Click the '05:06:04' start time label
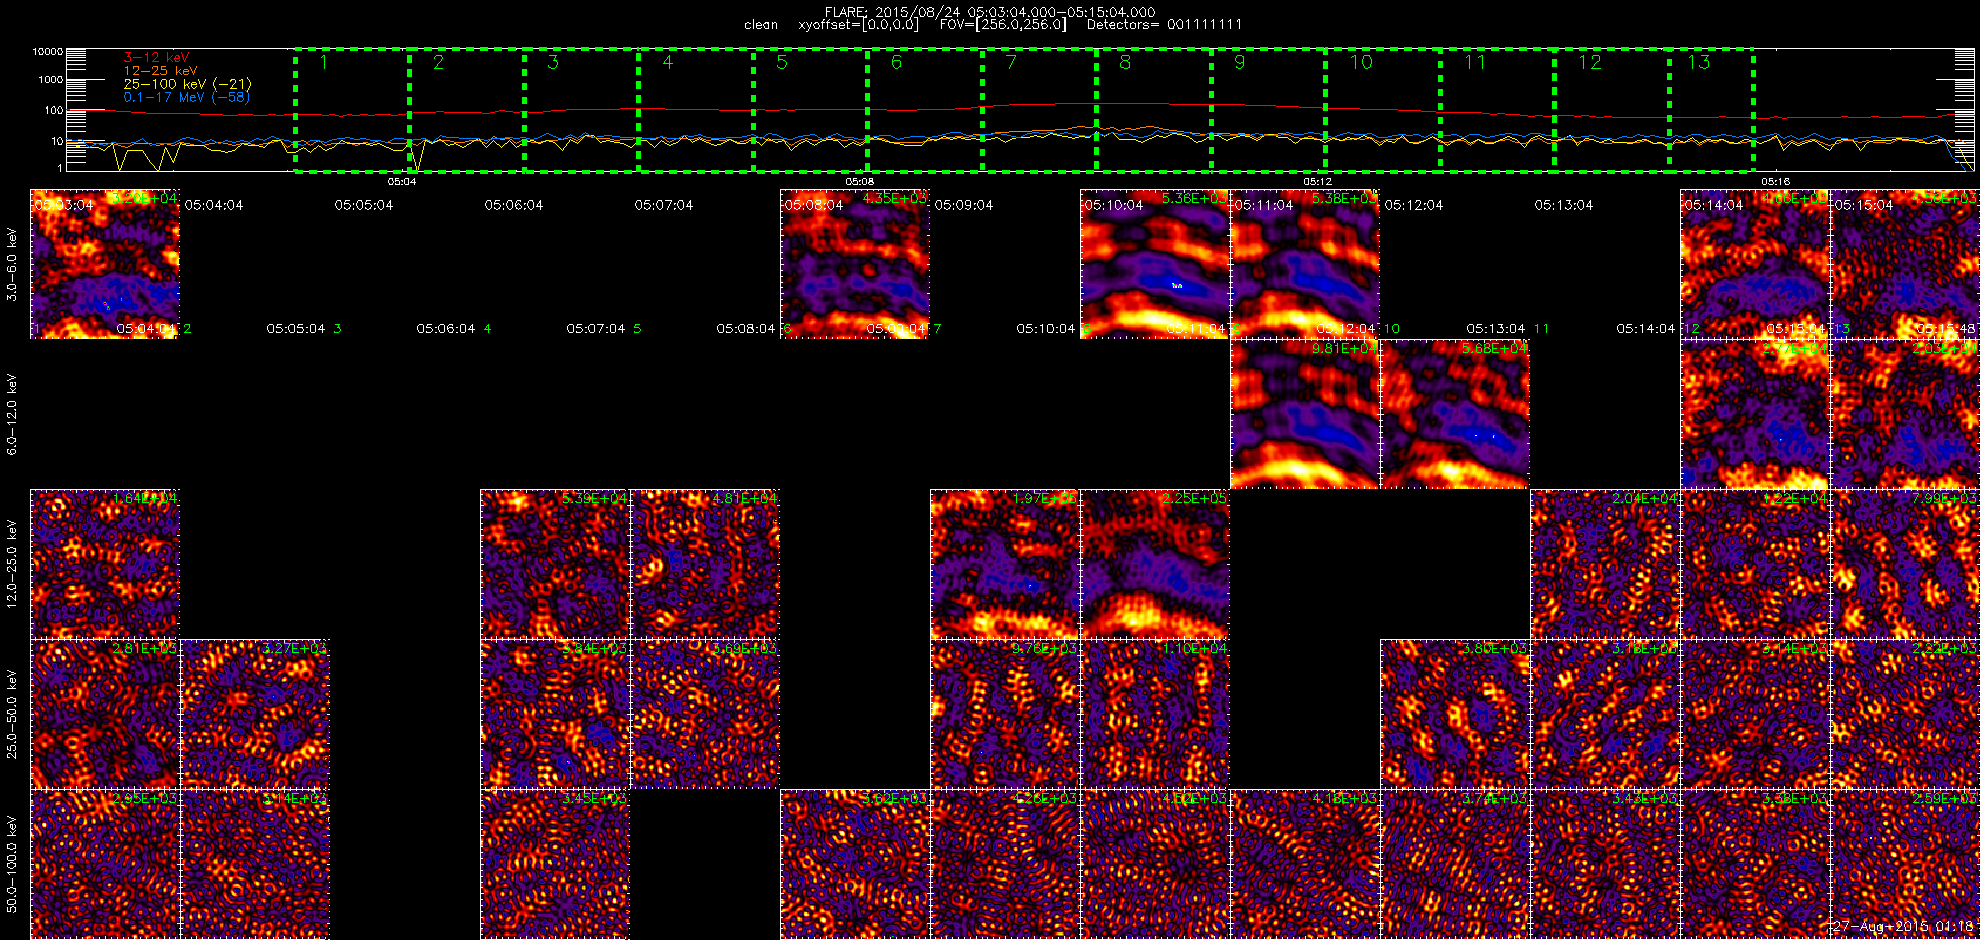 click(x=514, y=205)
